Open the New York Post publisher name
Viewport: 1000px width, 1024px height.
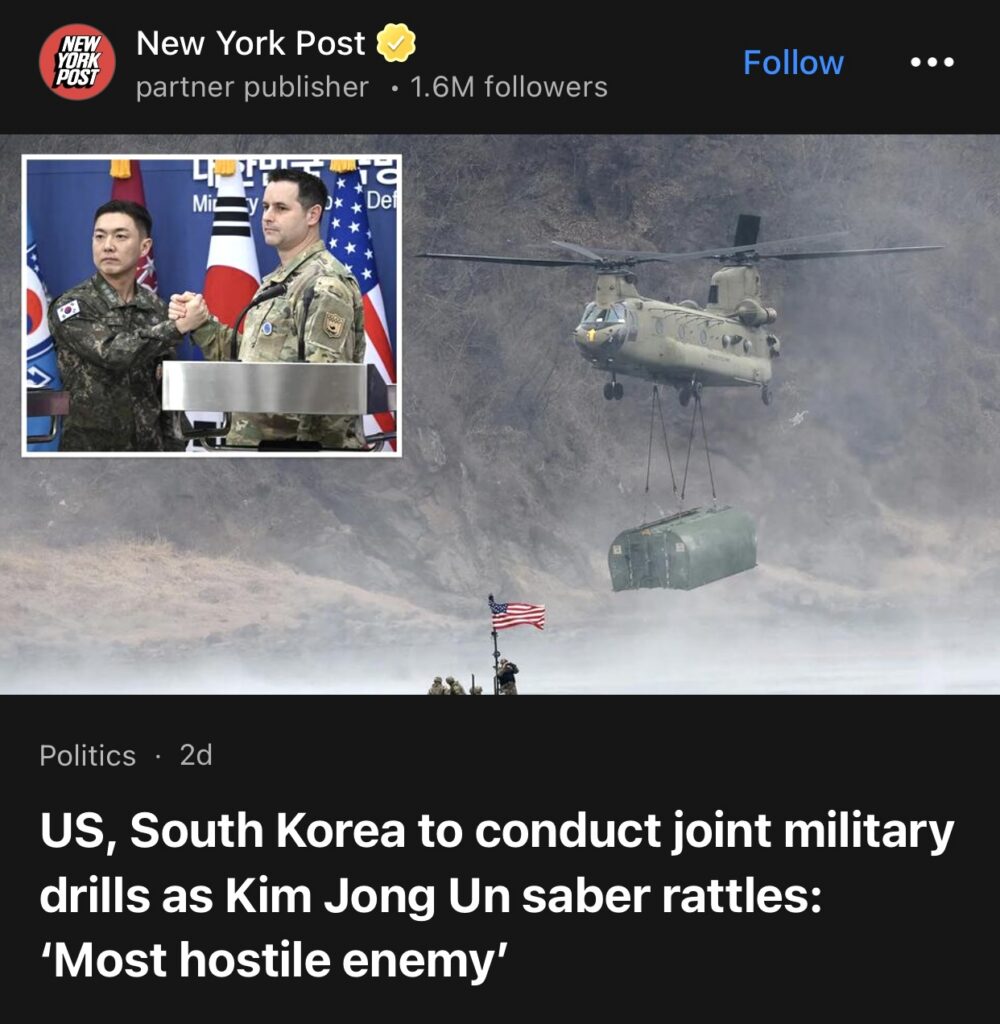(x=250, y=44)
